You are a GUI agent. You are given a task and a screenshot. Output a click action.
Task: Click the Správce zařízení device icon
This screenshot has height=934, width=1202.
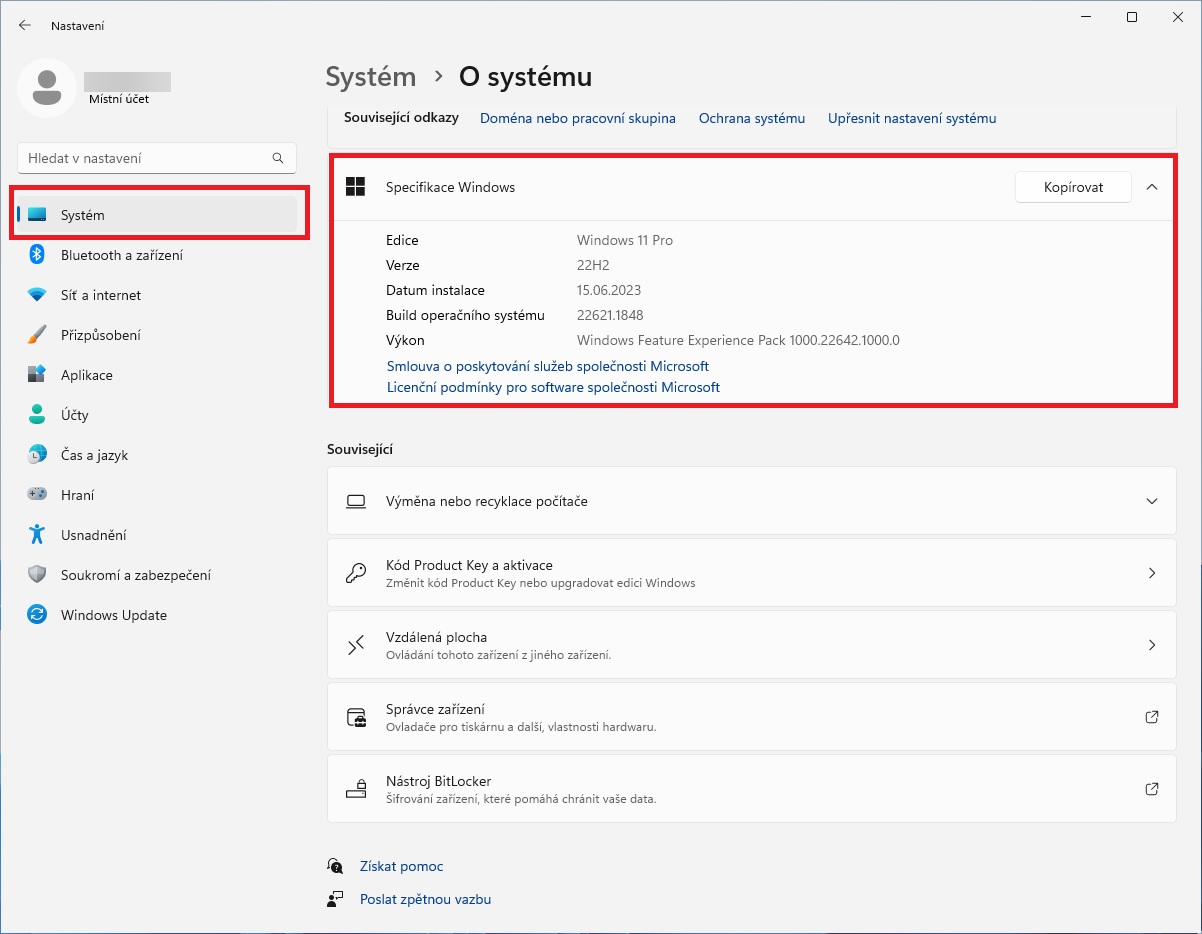[x=355, y=717]
